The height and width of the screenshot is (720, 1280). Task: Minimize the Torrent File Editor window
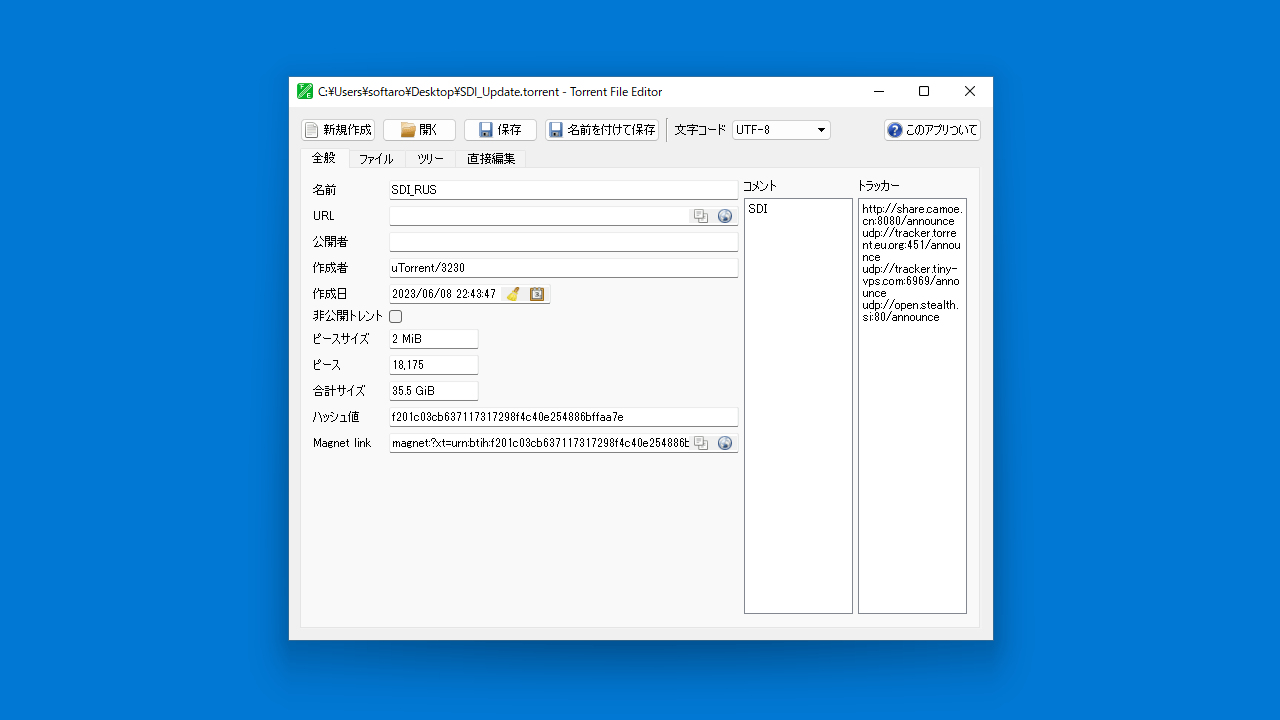point(879,91)
